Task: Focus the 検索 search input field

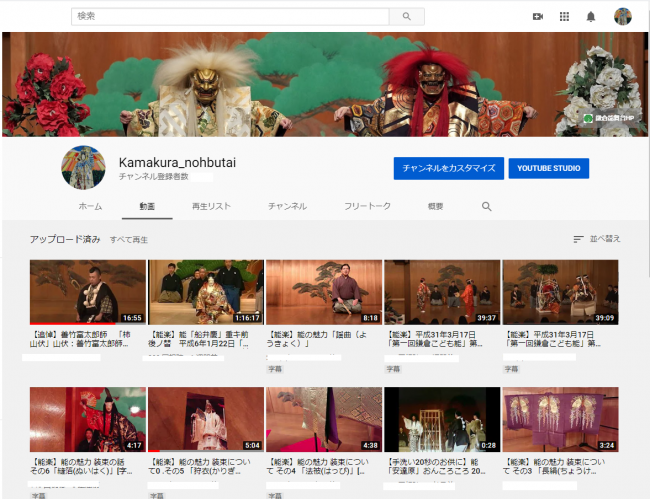Action: [x=230, y=16]
